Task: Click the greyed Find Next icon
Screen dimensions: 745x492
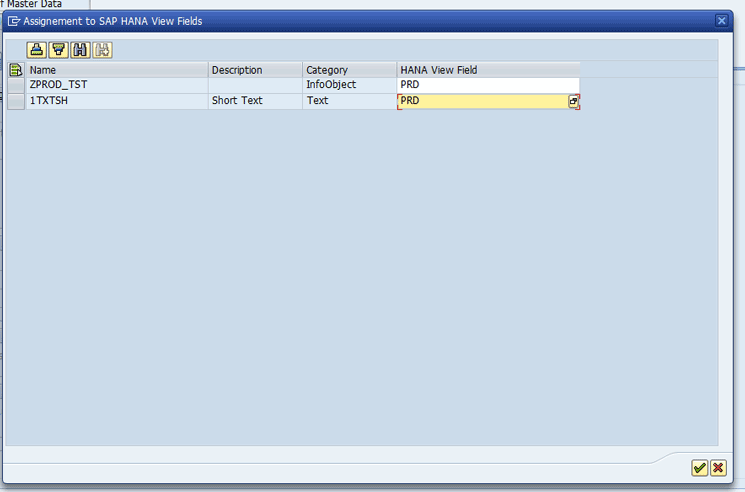Action: pyautogui.click(x=102, y=50)
